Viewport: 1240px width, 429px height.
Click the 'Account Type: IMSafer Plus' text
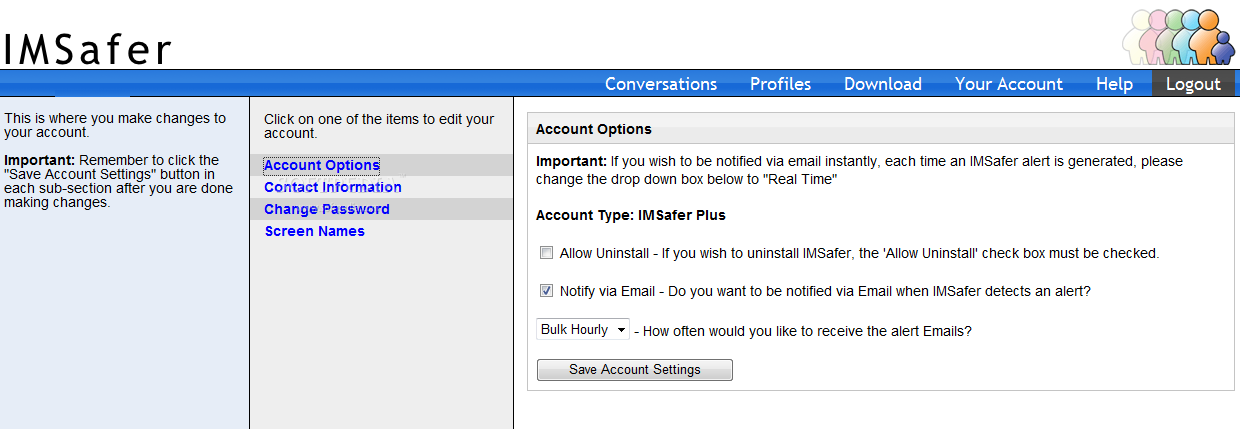coord(631,215)
